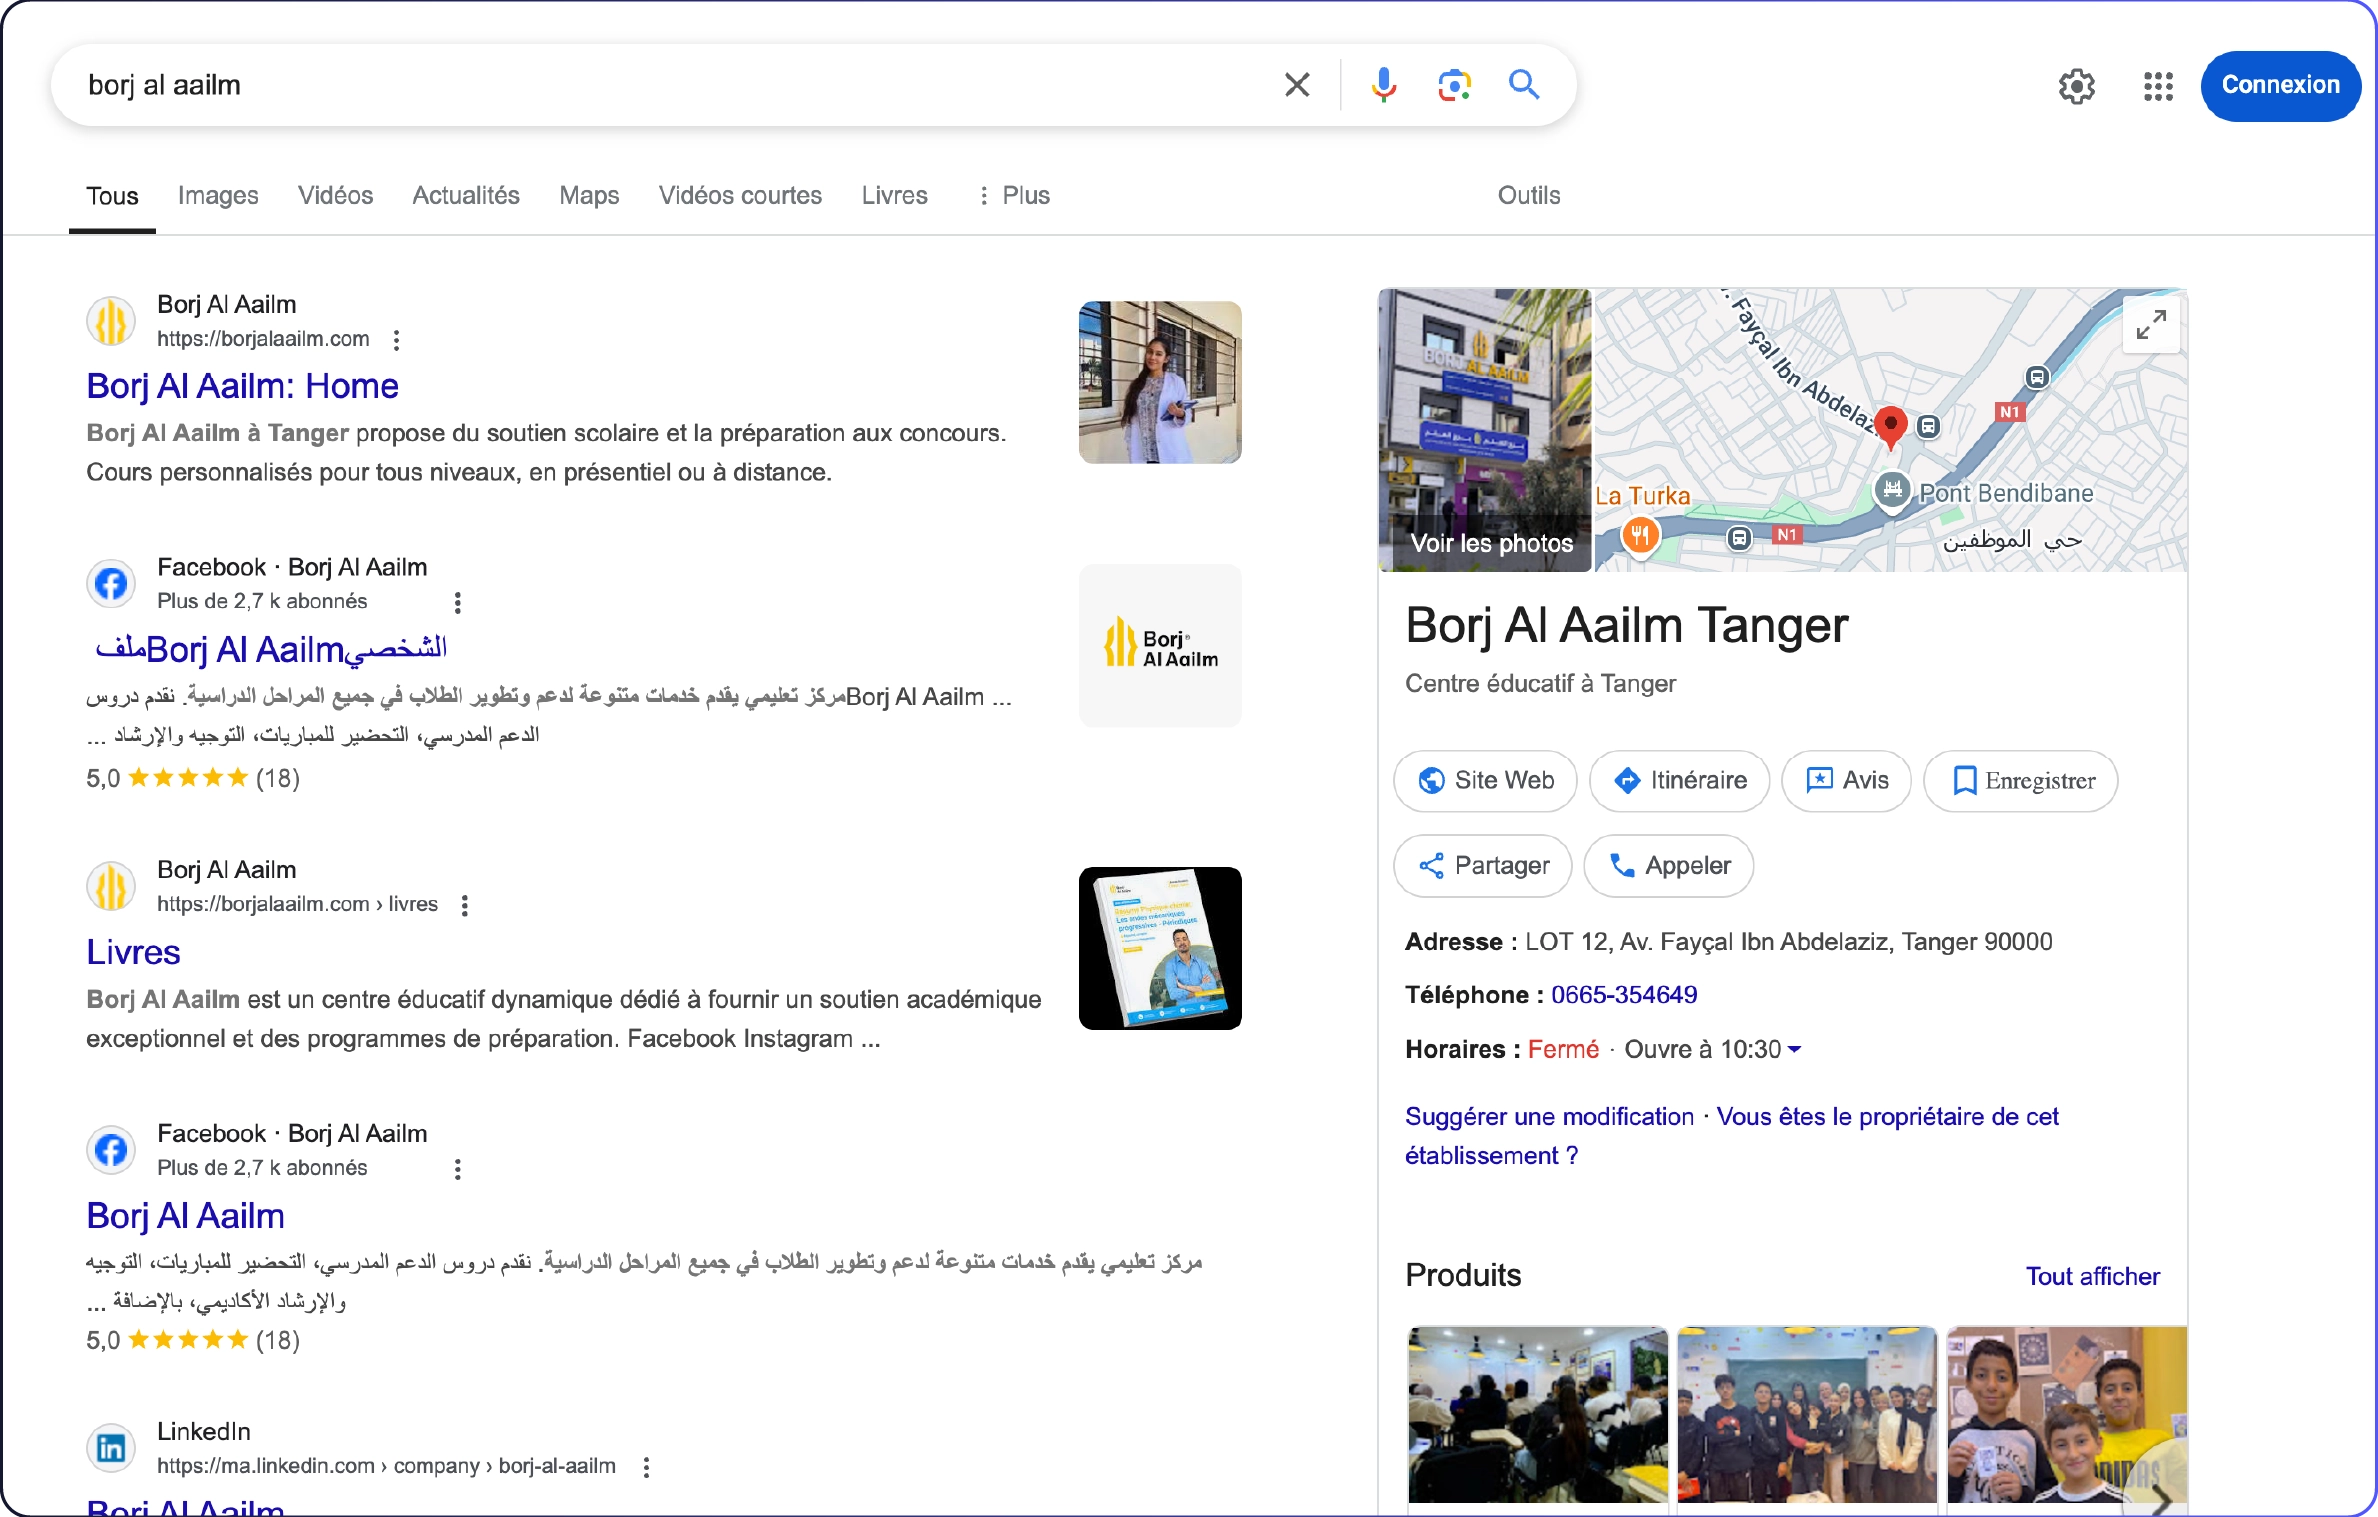Switch to the Images tab
This screenshot has width=2378, height=1517.
218,195
